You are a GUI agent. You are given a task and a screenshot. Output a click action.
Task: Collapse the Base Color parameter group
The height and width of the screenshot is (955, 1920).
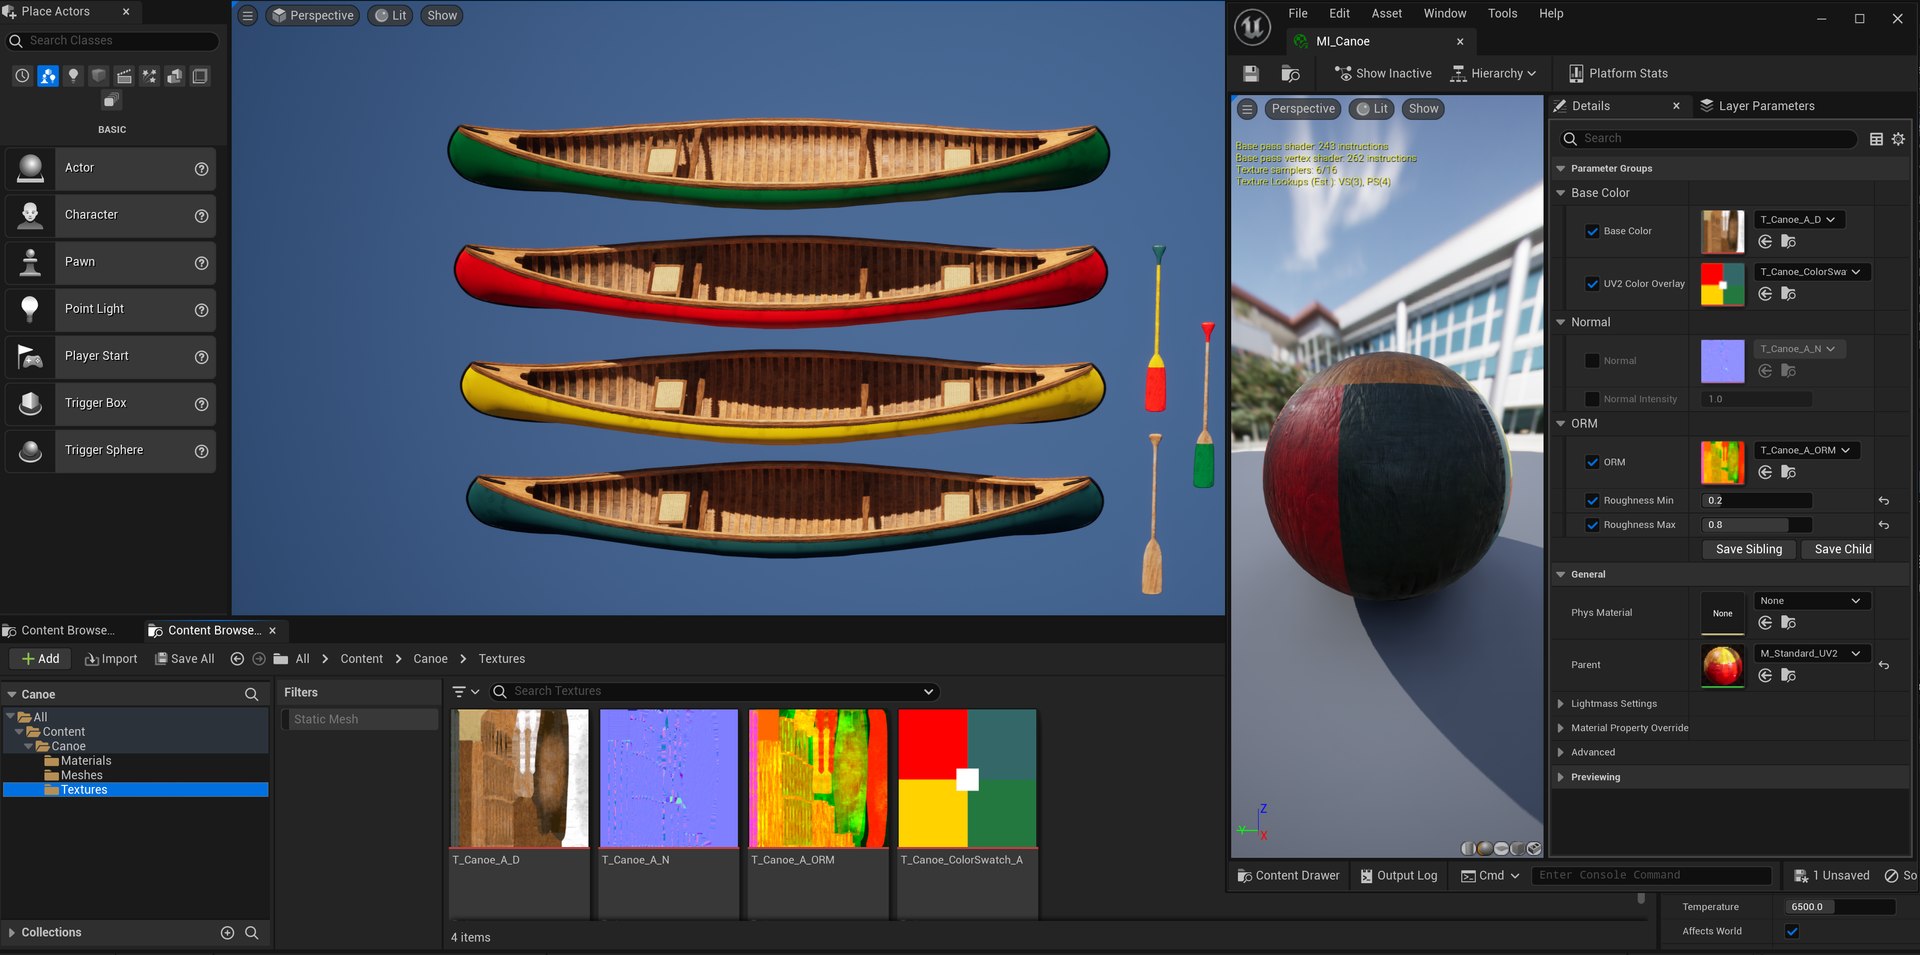1560,193
